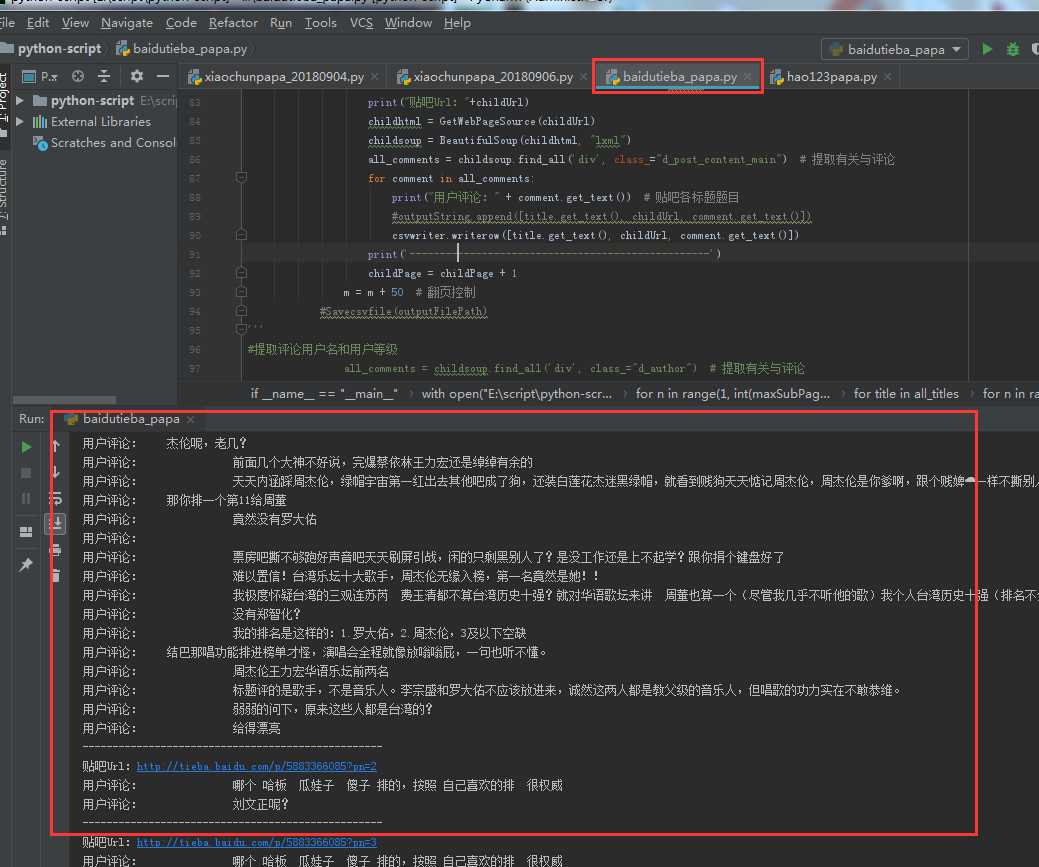
Task: Toggle fold marker at the csvwriter.writerow line
Action: (241, 235)
